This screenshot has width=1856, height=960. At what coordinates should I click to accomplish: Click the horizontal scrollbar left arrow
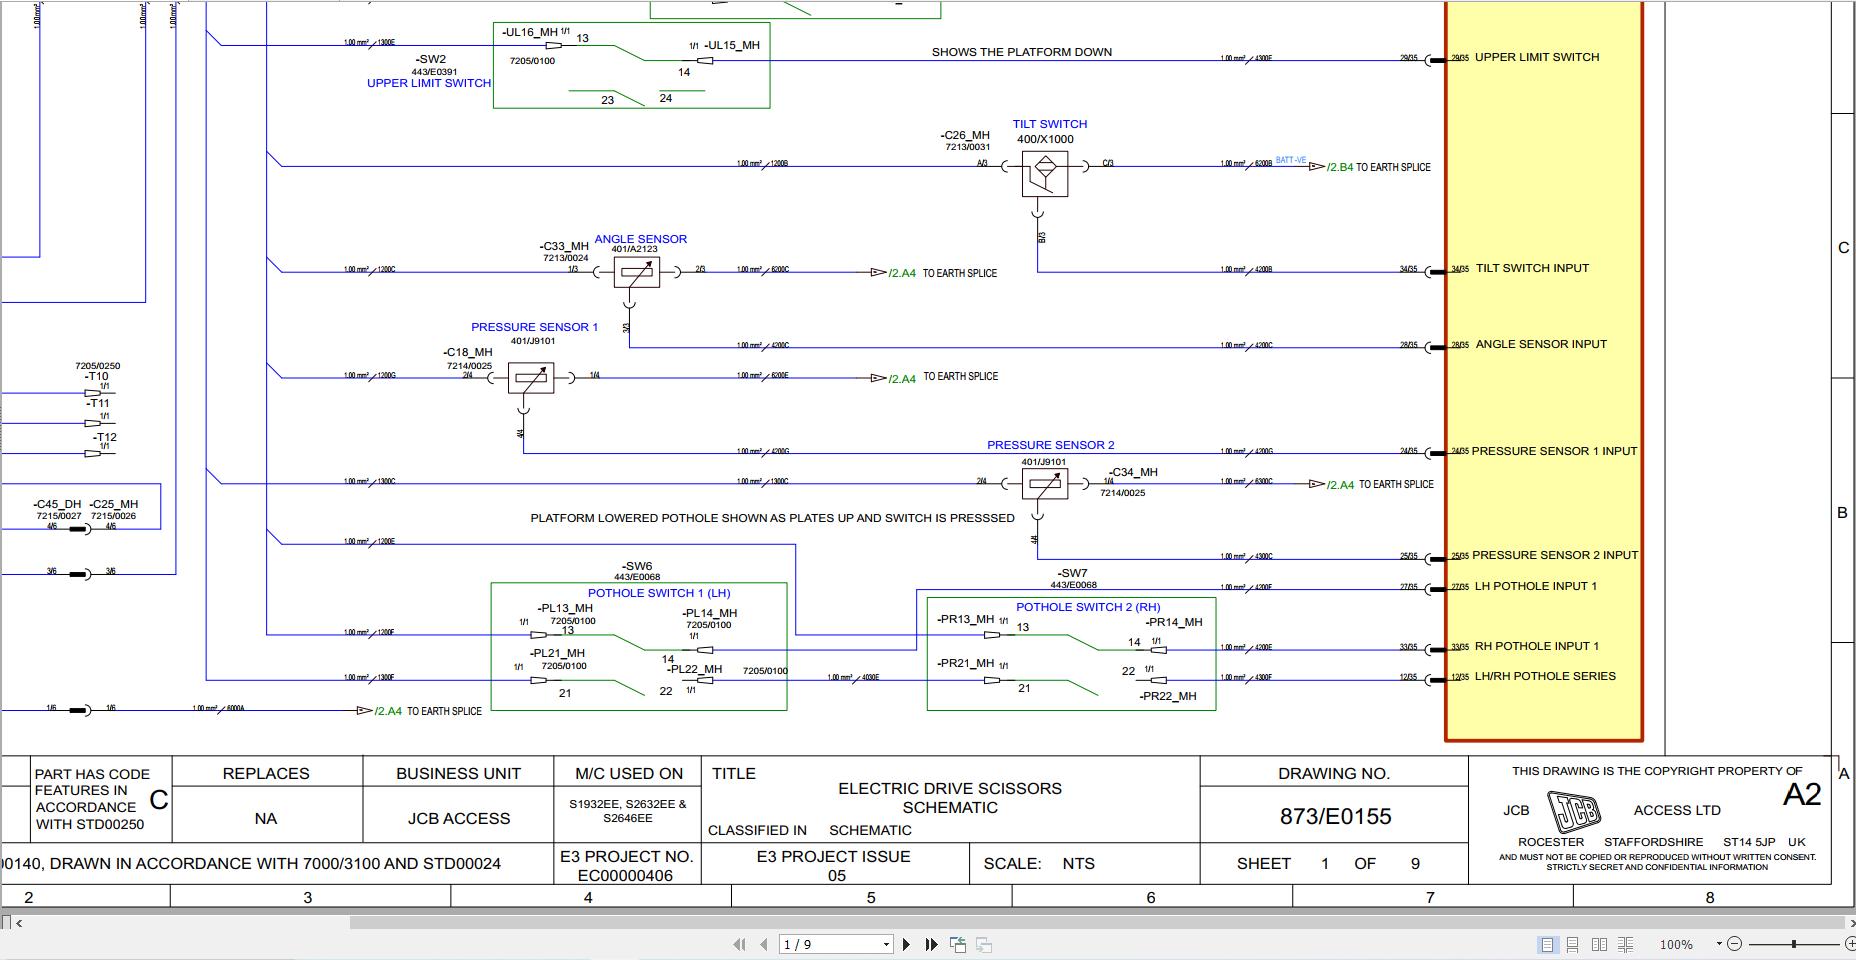point(20,923)
